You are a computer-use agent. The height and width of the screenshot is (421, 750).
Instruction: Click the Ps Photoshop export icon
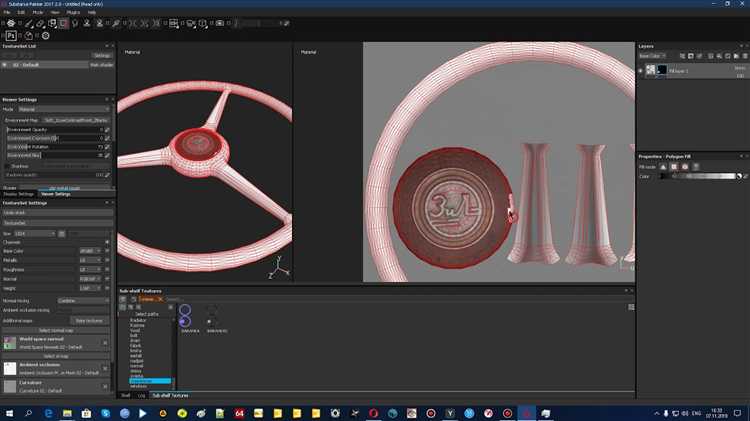click(x=11, y=36)
